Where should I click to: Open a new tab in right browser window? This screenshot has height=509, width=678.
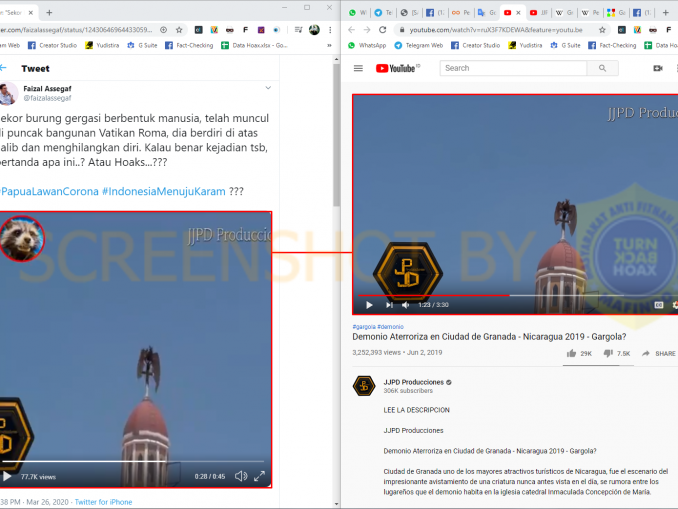coord(665,13)
